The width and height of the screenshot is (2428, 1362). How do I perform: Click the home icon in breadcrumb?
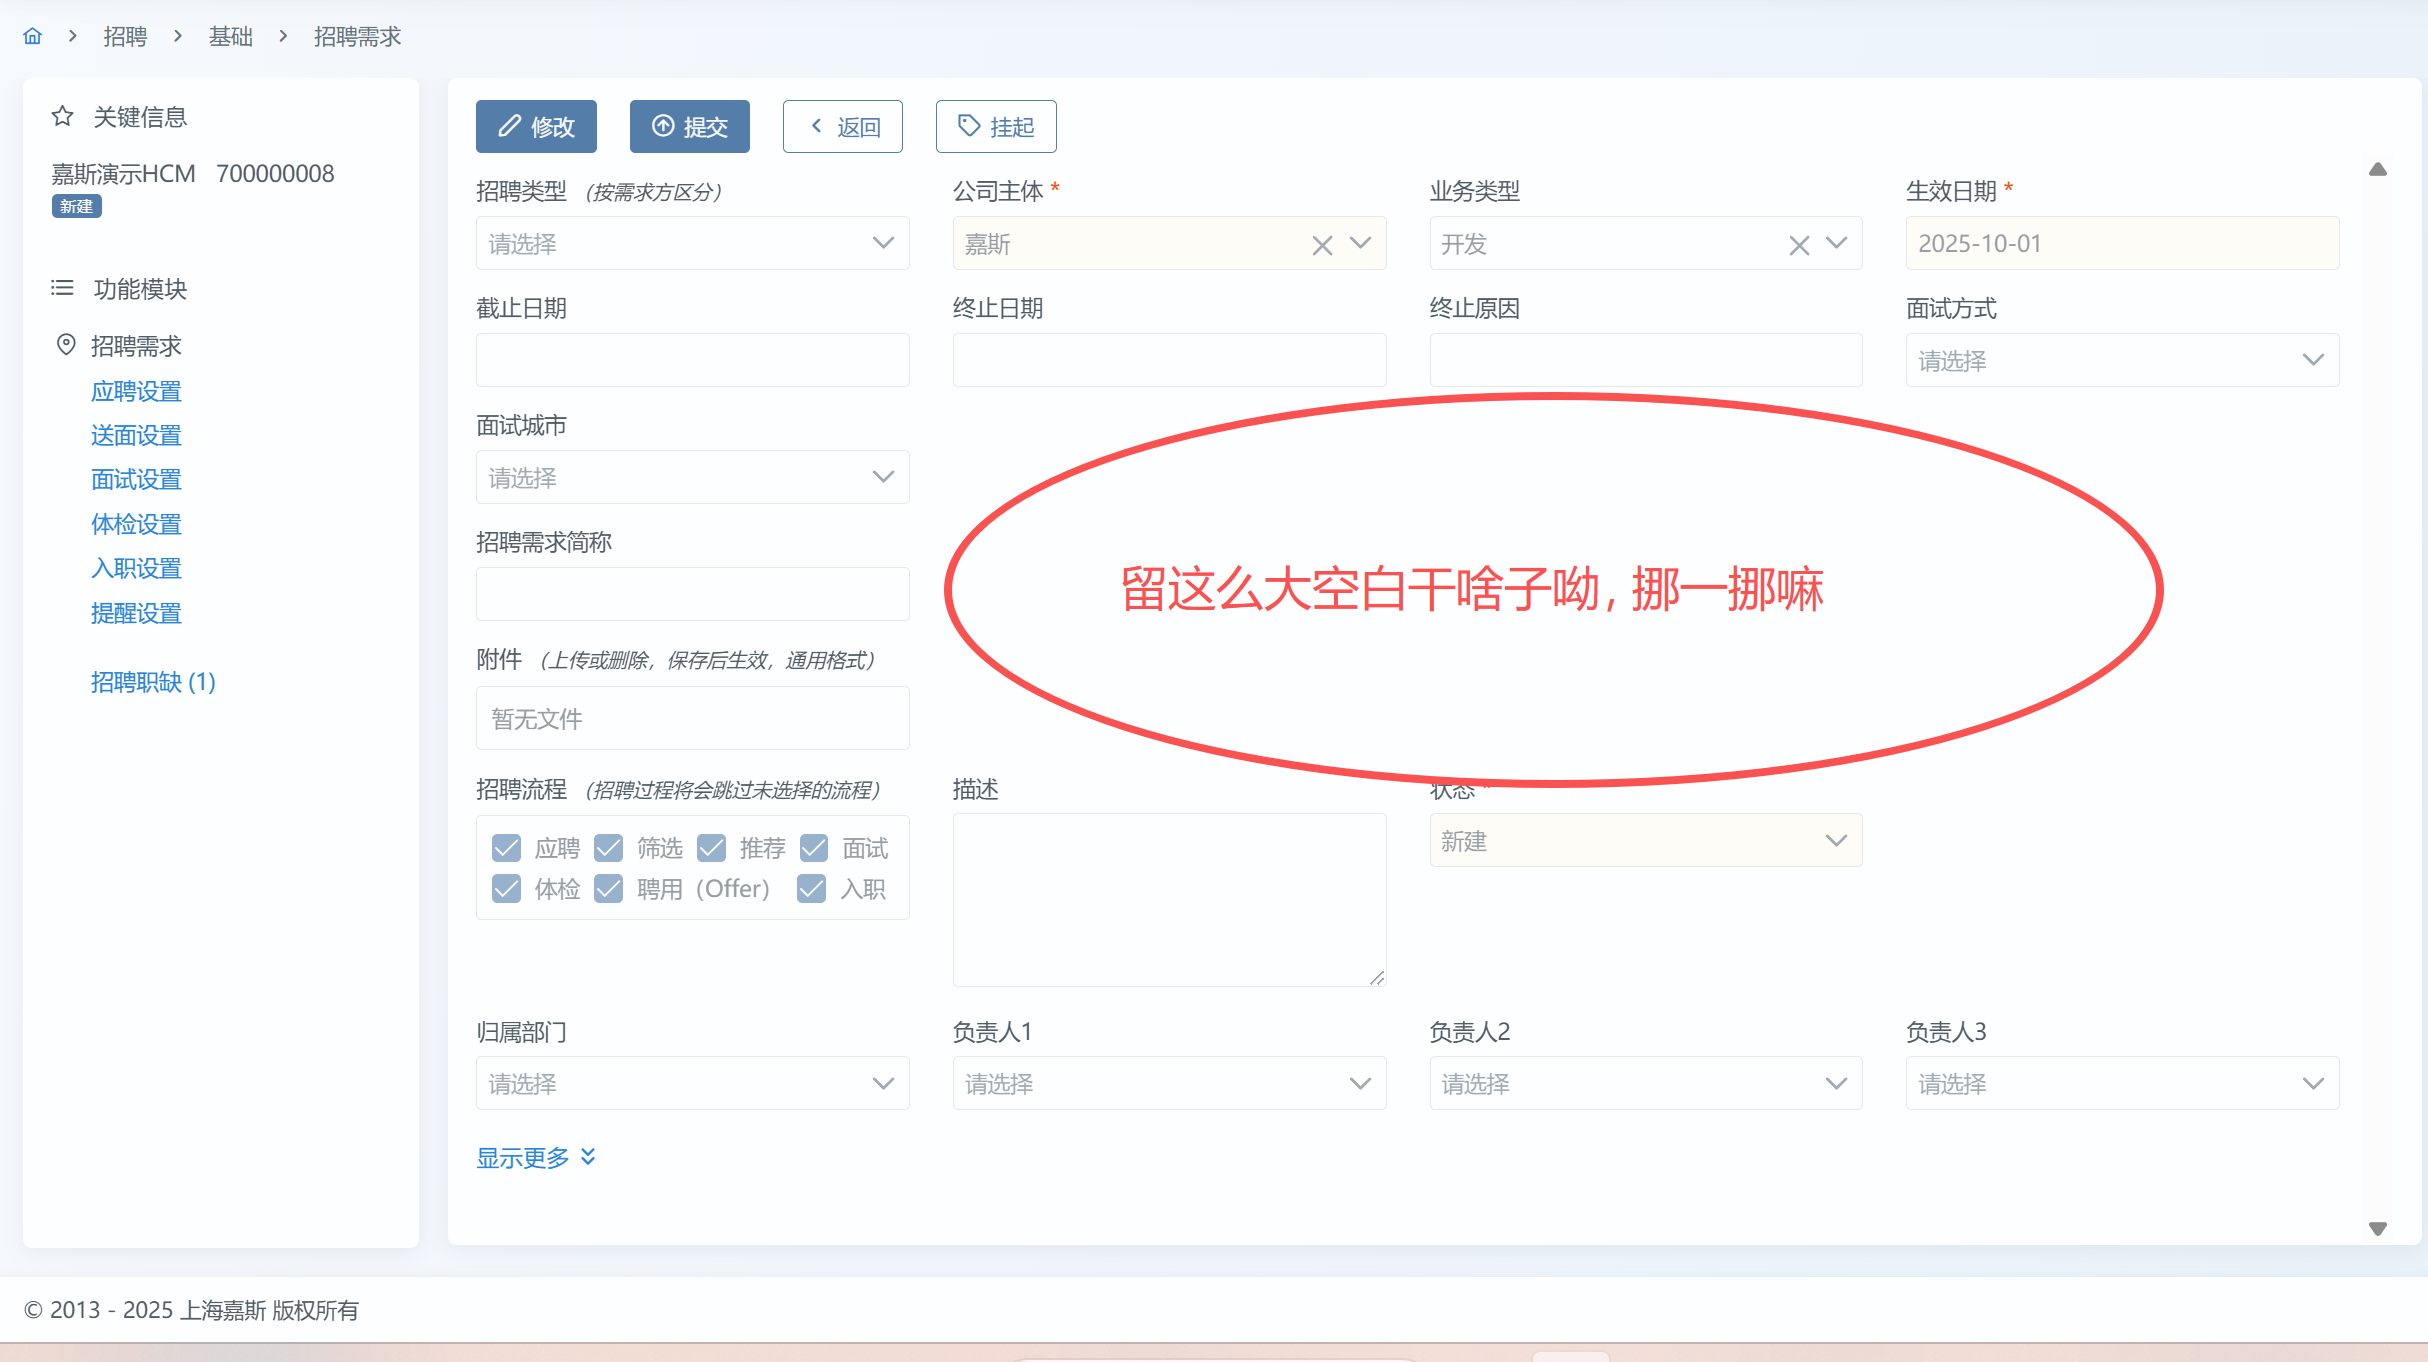(33, 37)
